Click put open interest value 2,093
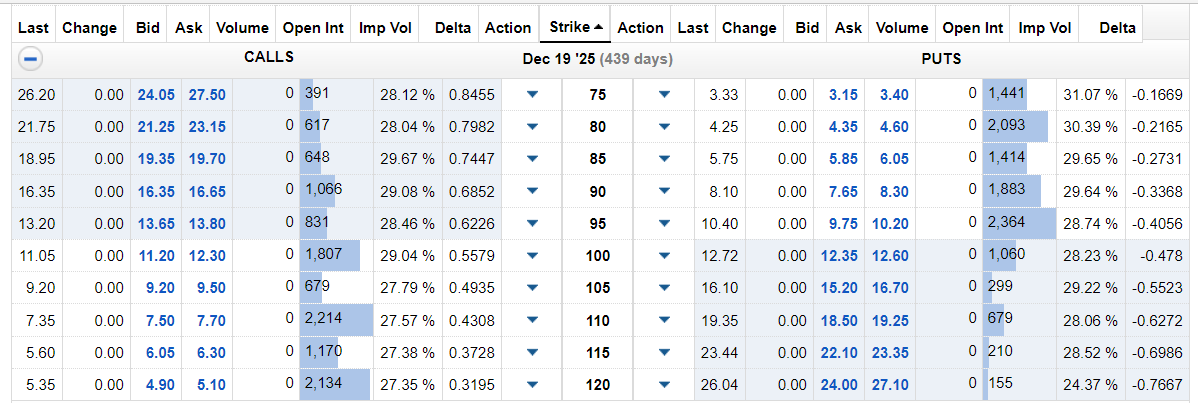 1006,126
